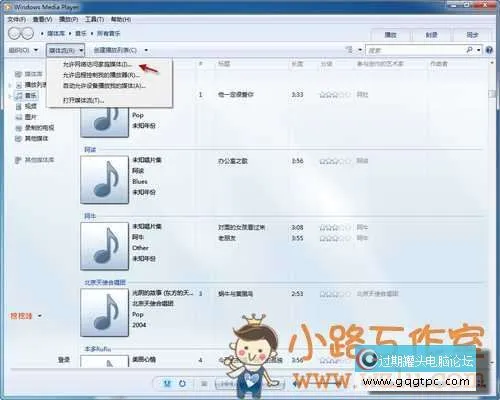Open the view options dropdown arrow
500x400 pixels.
pos(360,50)
